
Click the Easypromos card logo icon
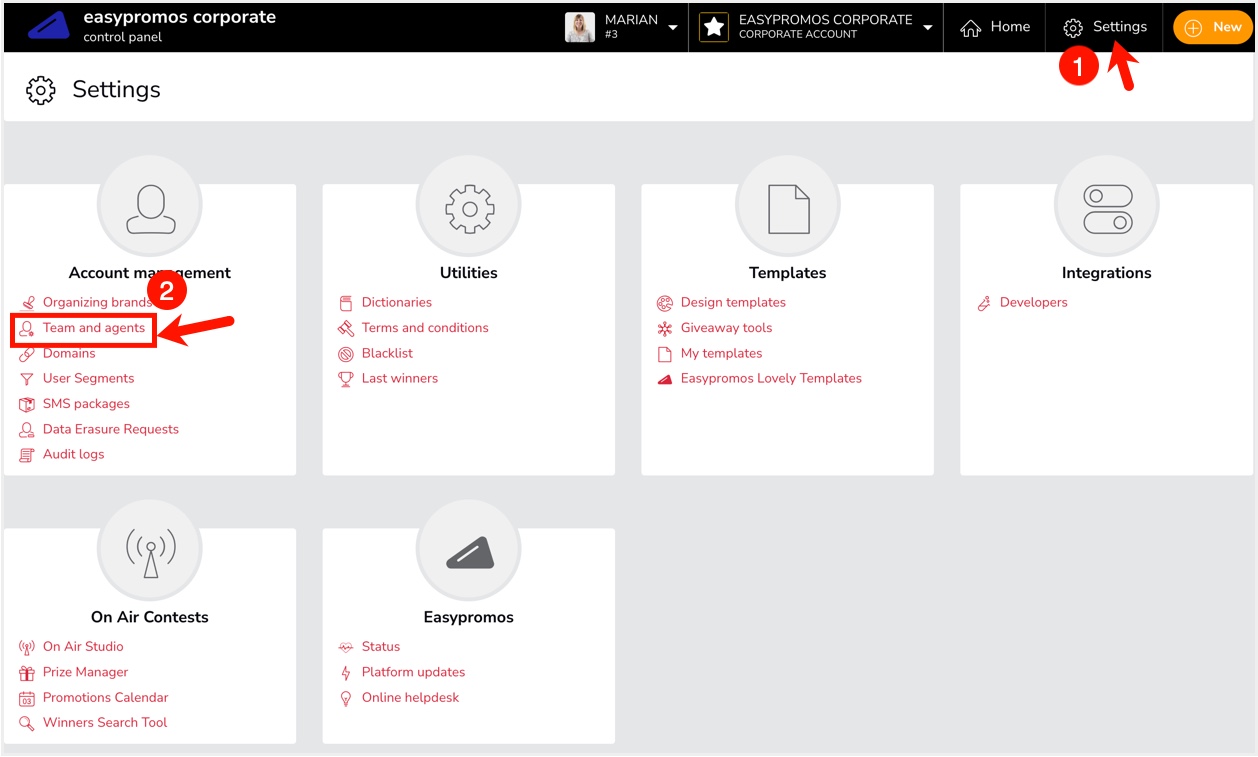469,553
